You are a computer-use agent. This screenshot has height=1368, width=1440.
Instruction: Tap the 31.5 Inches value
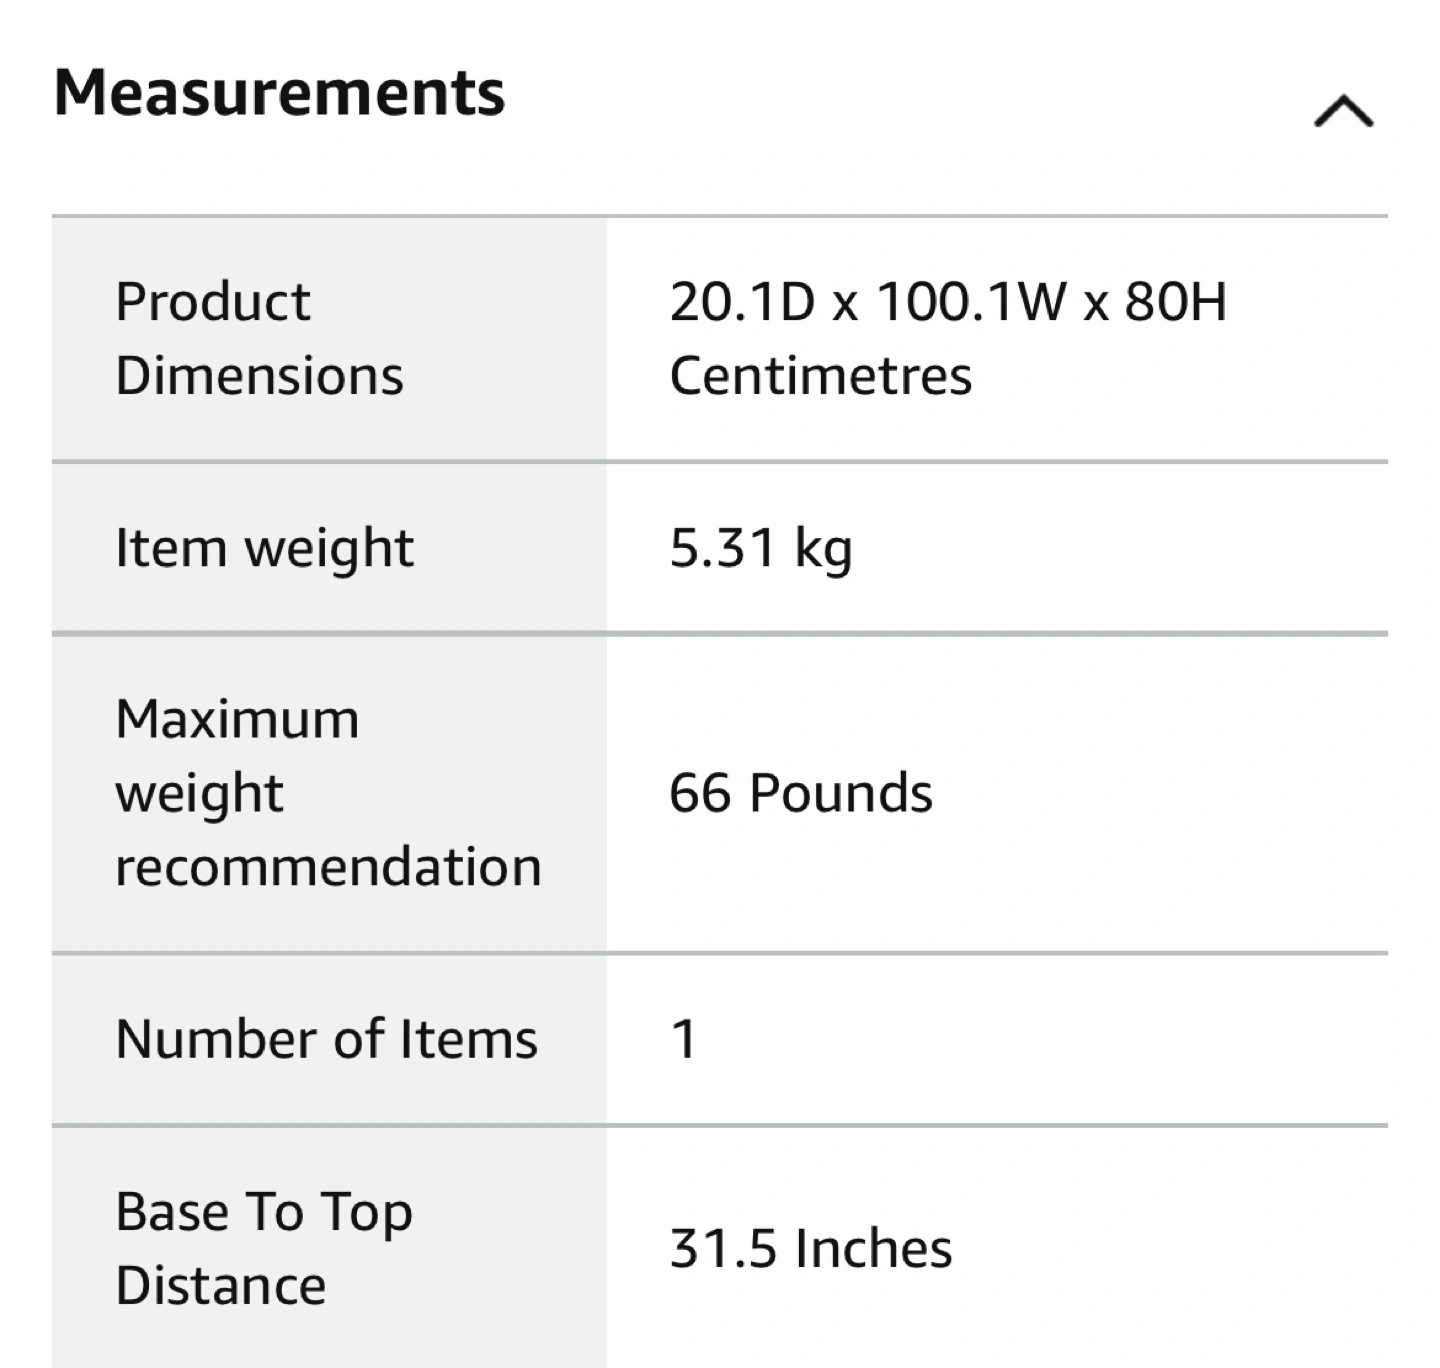click(811, 1249)
